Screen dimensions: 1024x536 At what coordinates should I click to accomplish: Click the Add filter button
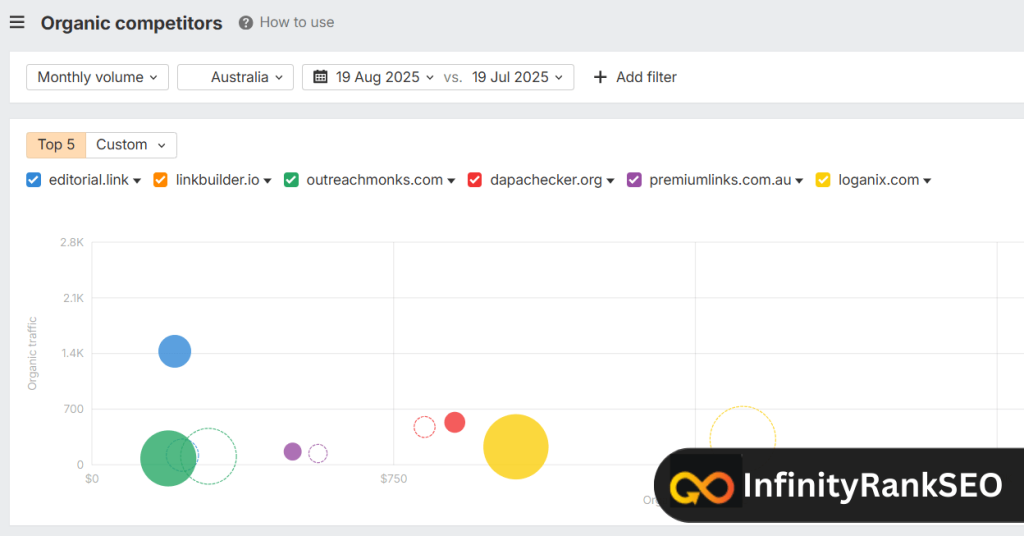(635, 77)
